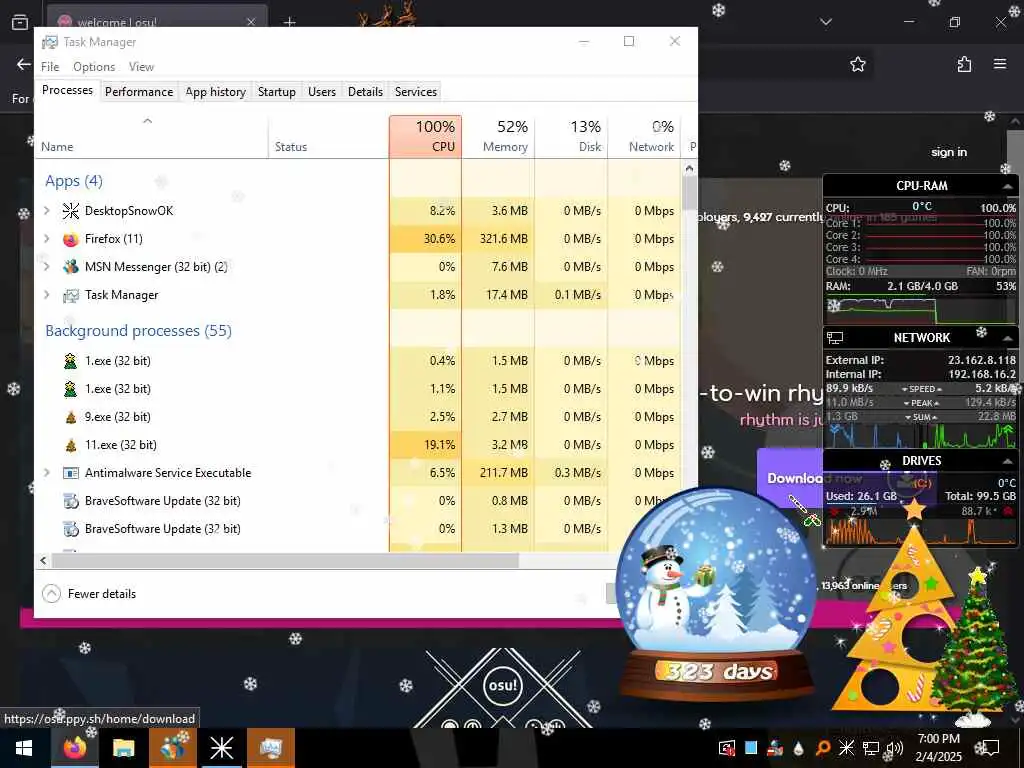Sort by the Name column header
This screenshot has height=768, width=1024.
coord(151,136)
